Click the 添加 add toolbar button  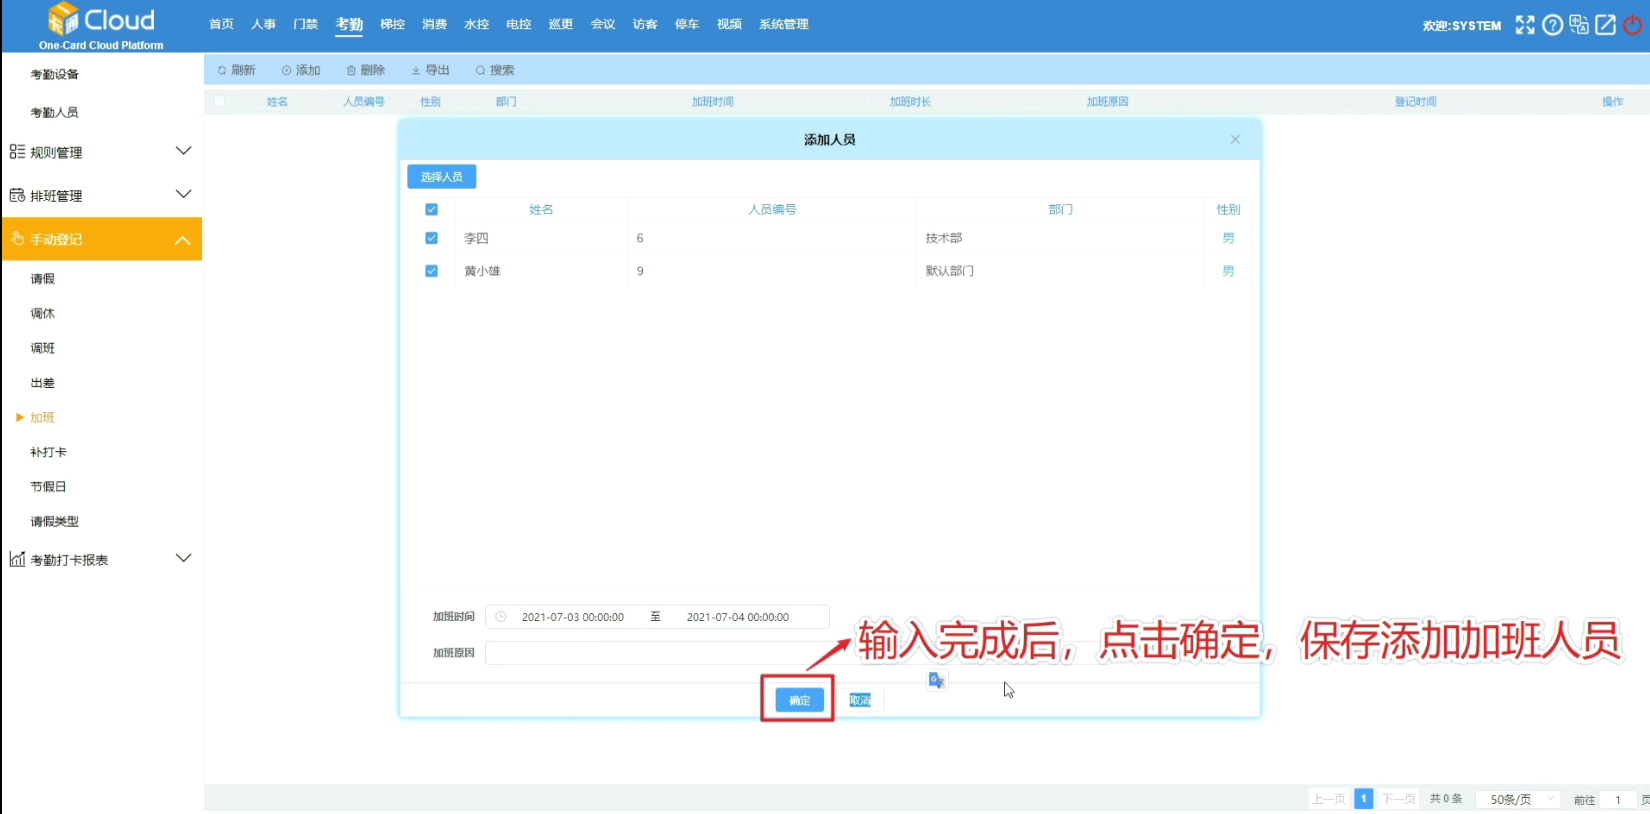pyautogui.click(x=301, y=70)
